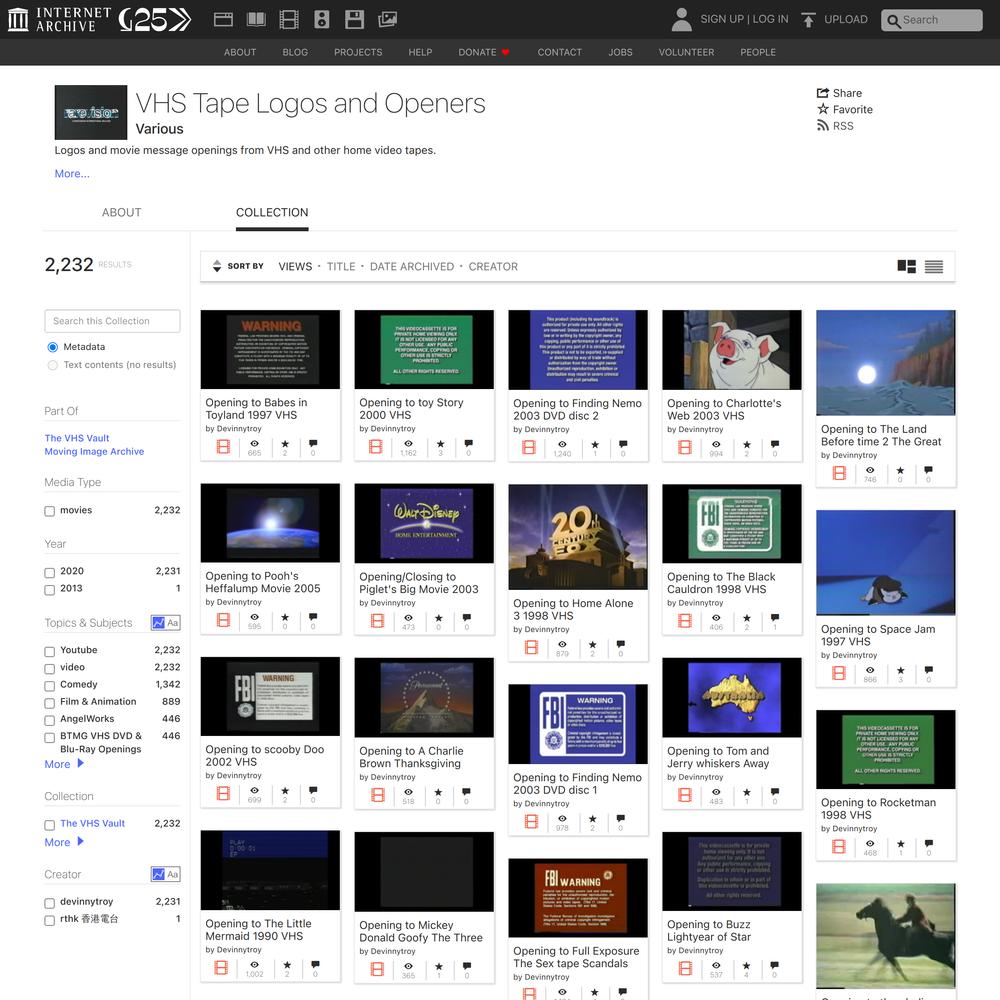Check the Youtube topic checkbox
The width and height of the screenshot is (1000, 1000).
click(x=50, y=651)
